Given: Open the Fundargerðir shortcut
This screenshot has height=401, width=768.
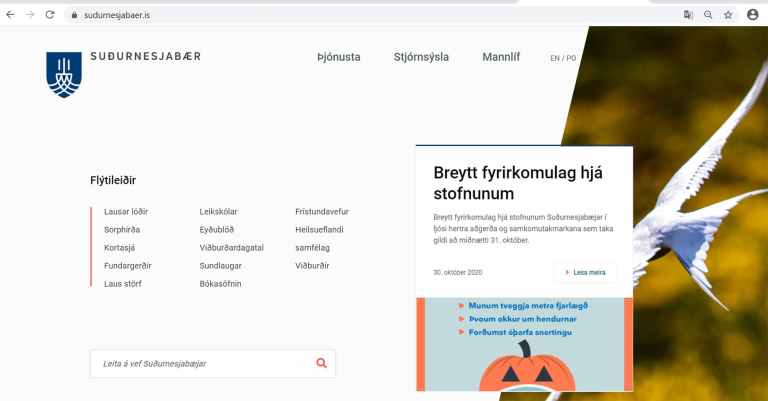Looking at the screenshot, I should pos(128,266).
